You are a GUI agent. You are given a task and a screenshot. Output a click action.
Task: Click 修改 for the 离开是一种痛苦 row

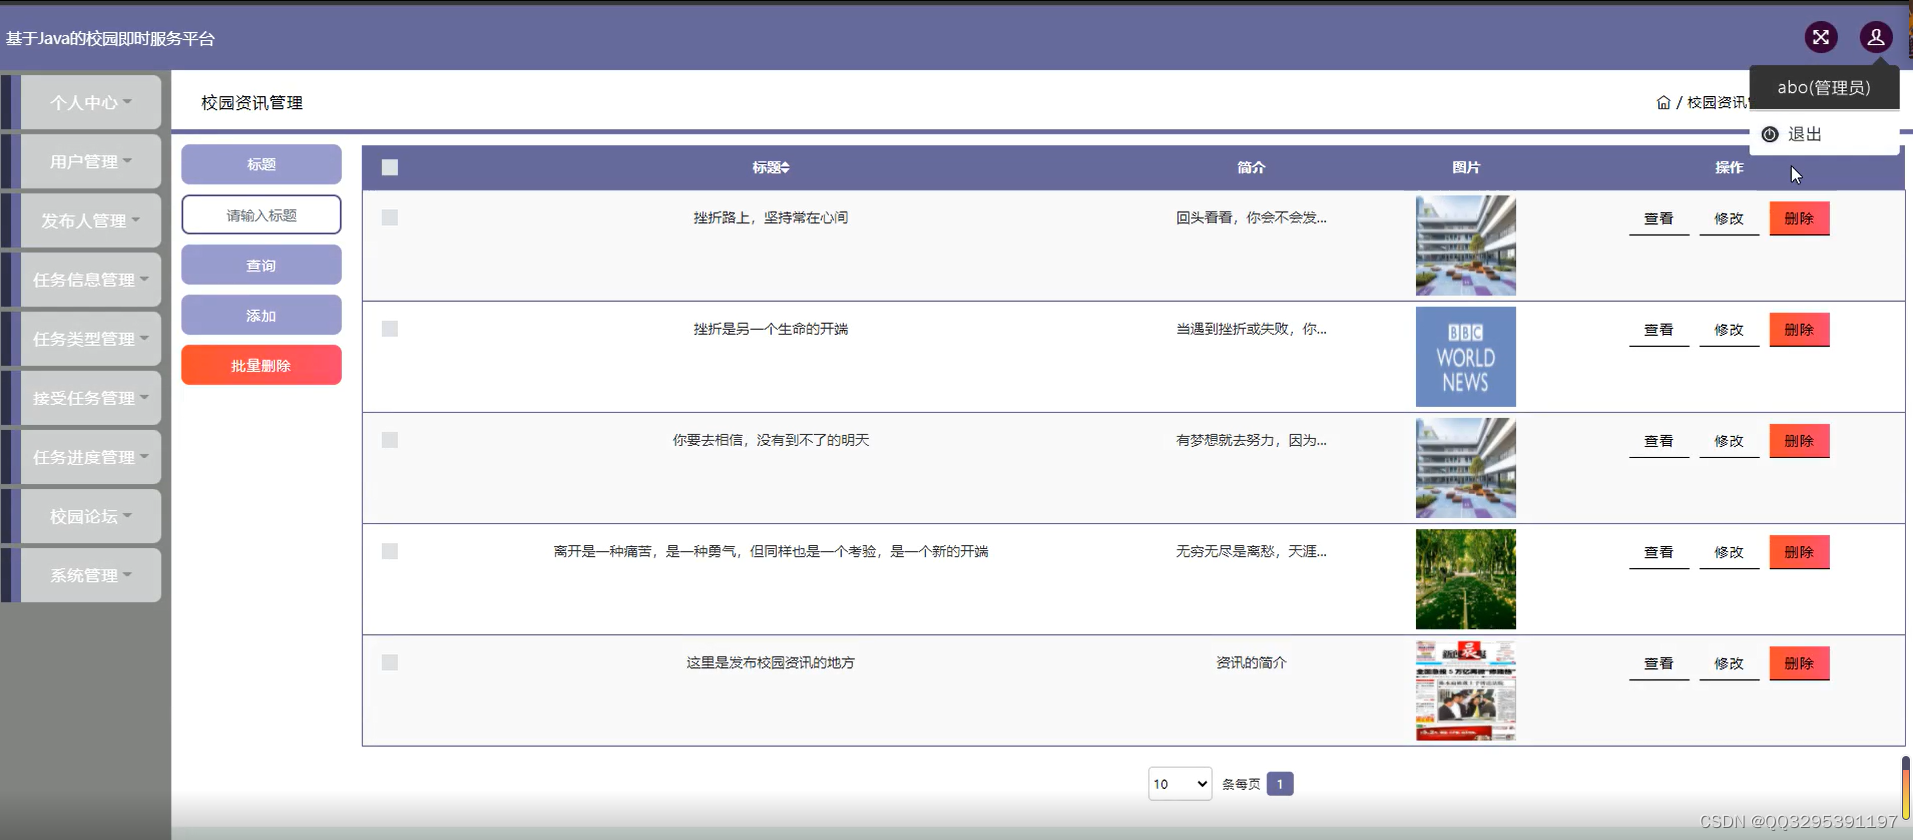tap(1729, 552)
